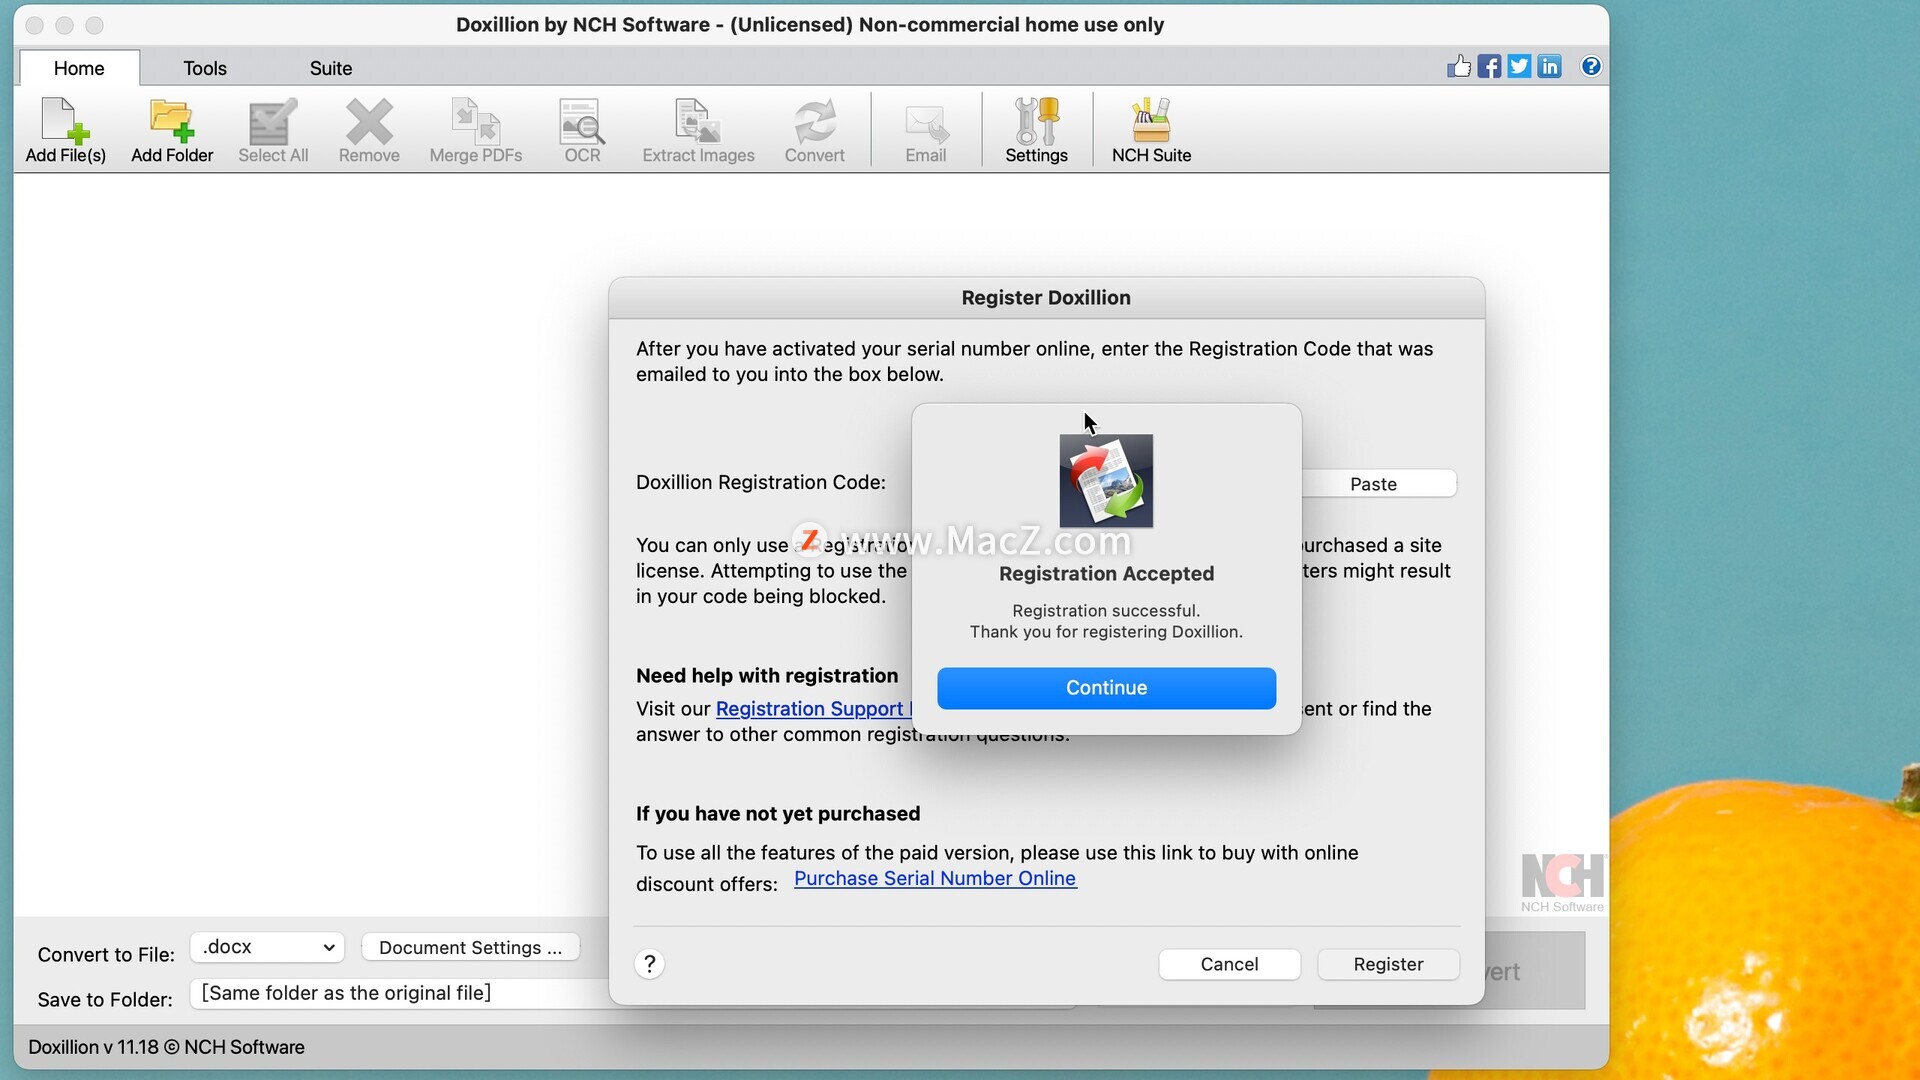The height and width of the screenshot is (1080, 1920).
Task: Click the Select All toolbar icon
Action: tap(273, 130)
